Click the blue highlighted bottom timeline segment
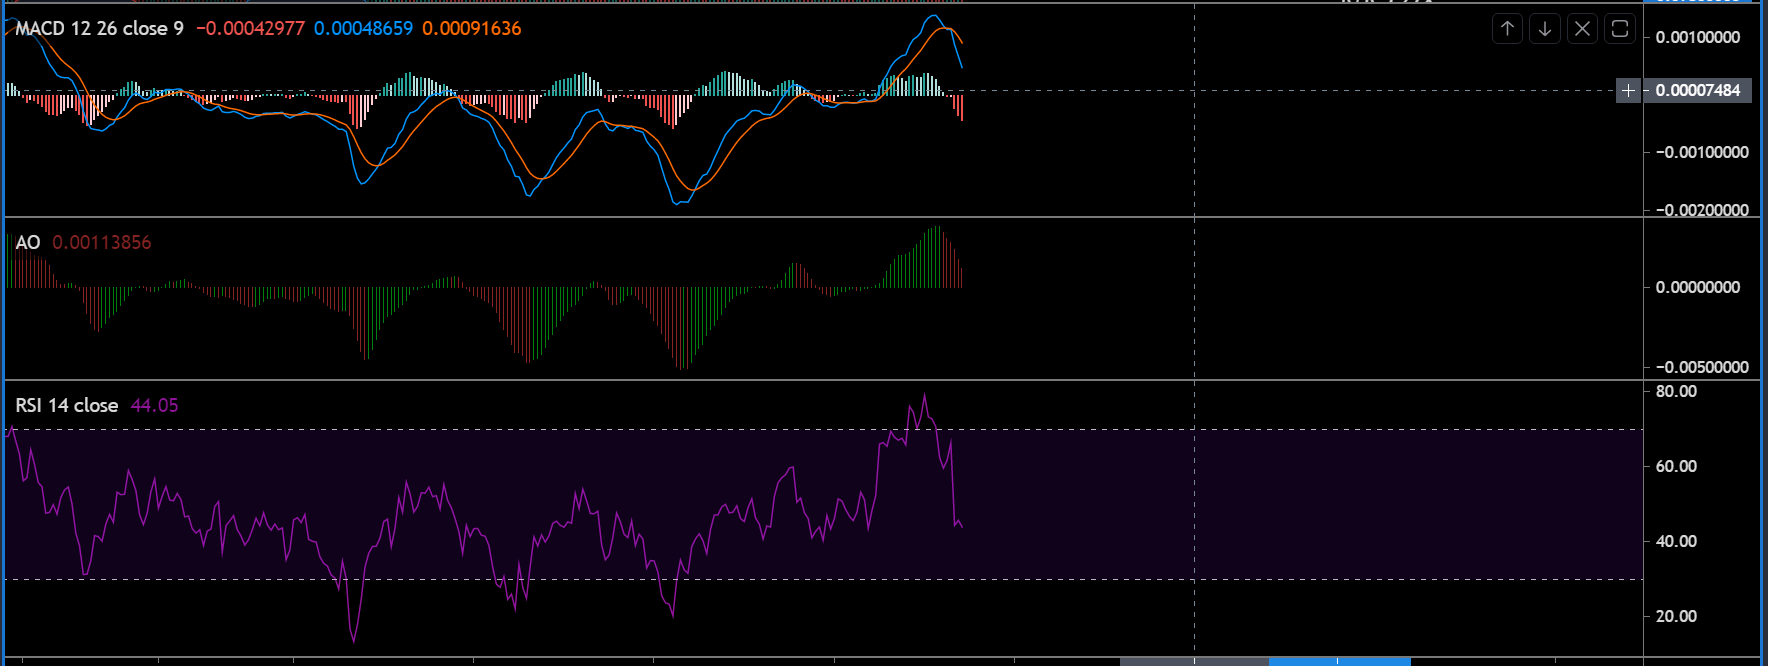The image size is (1768, 666). [x=1339, y=661]
